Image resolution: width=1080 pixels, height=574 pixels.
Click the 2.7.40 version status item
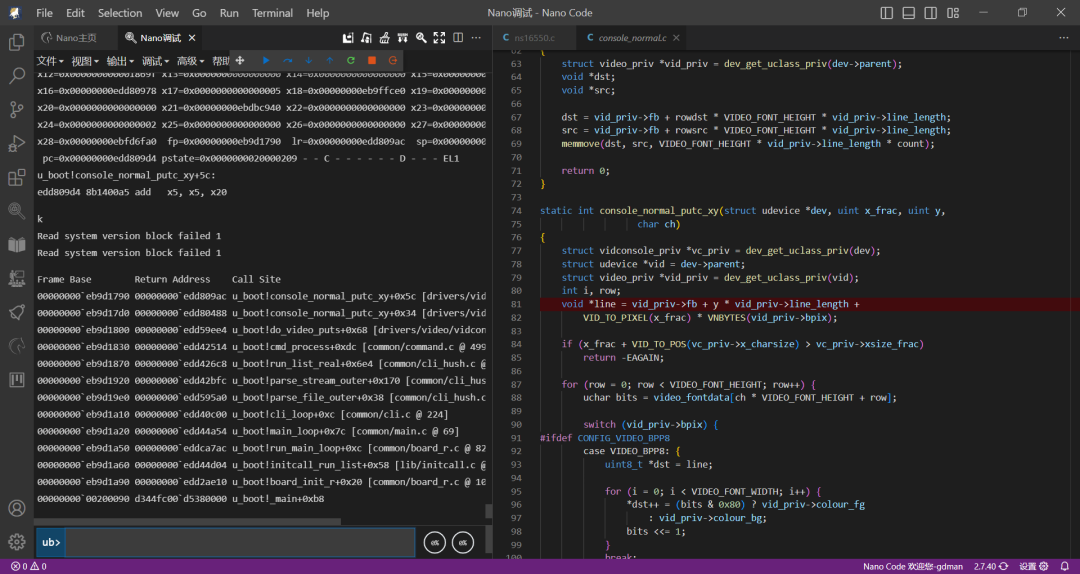[x=990, y=566]
